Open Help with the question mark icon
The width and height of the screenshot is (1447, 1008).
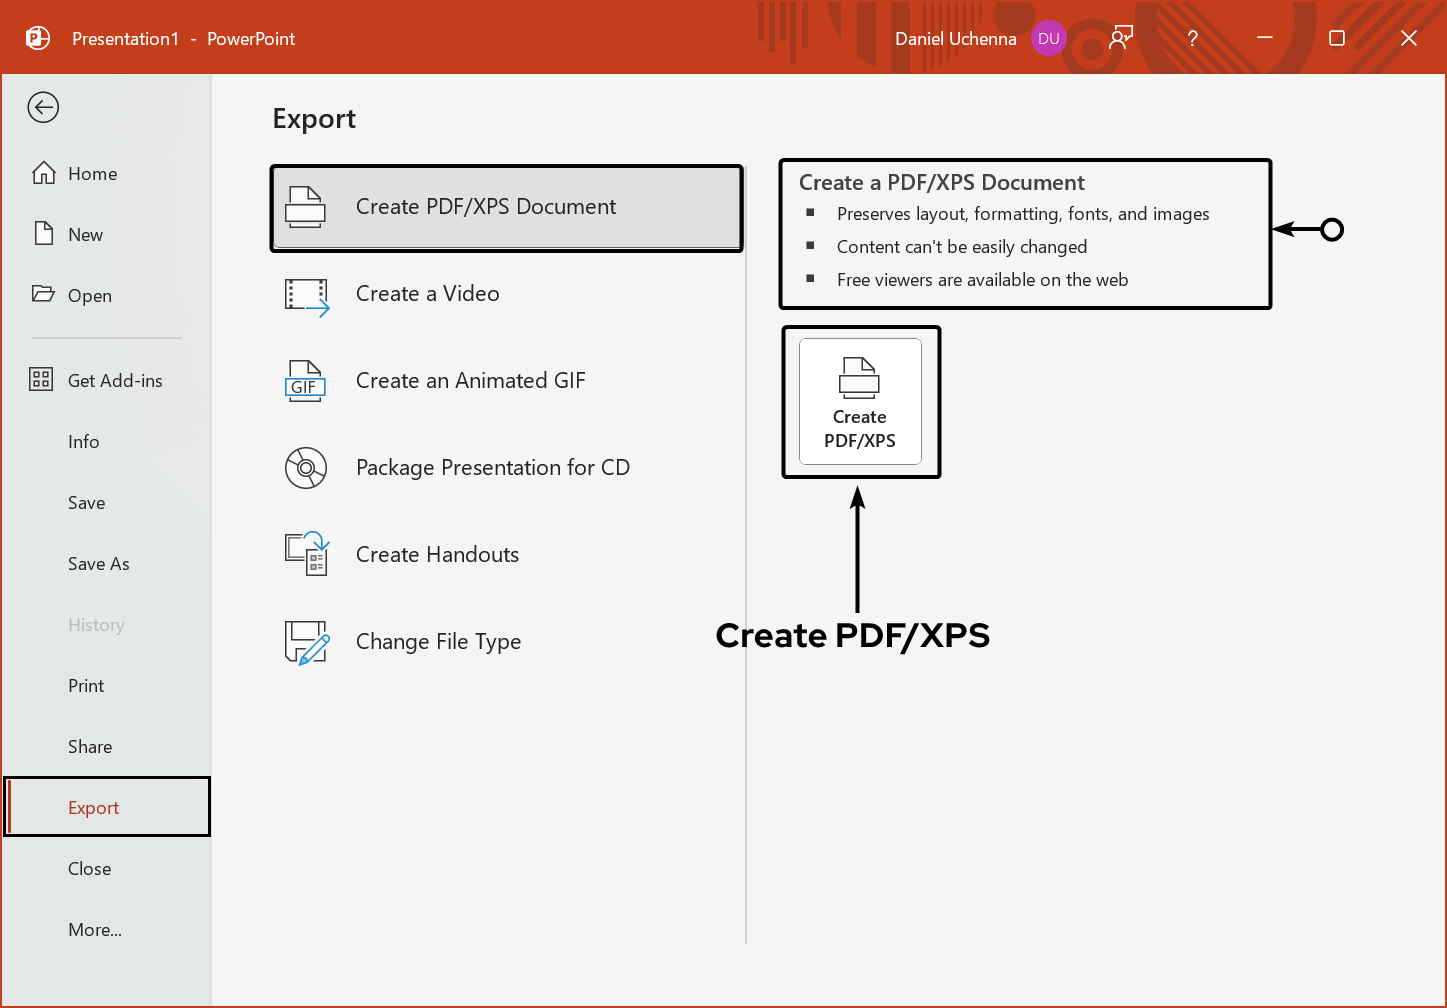pos(1192,38)
